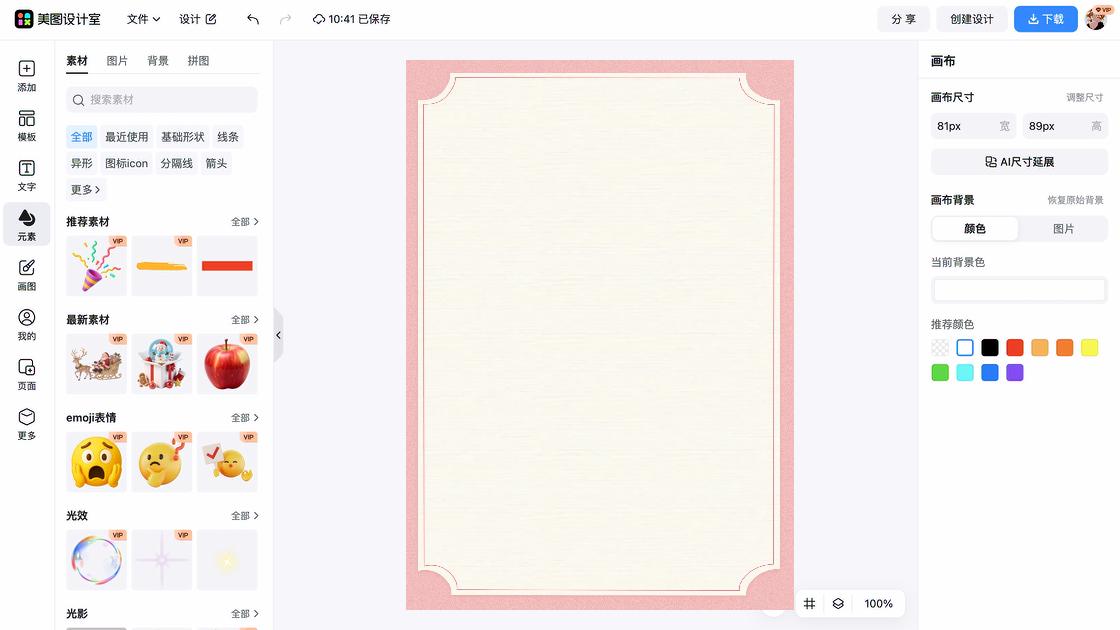Open the 添加 add panel in sidebar
Viewport: 1120px width, 630px height.
click(x=26, y=77)
